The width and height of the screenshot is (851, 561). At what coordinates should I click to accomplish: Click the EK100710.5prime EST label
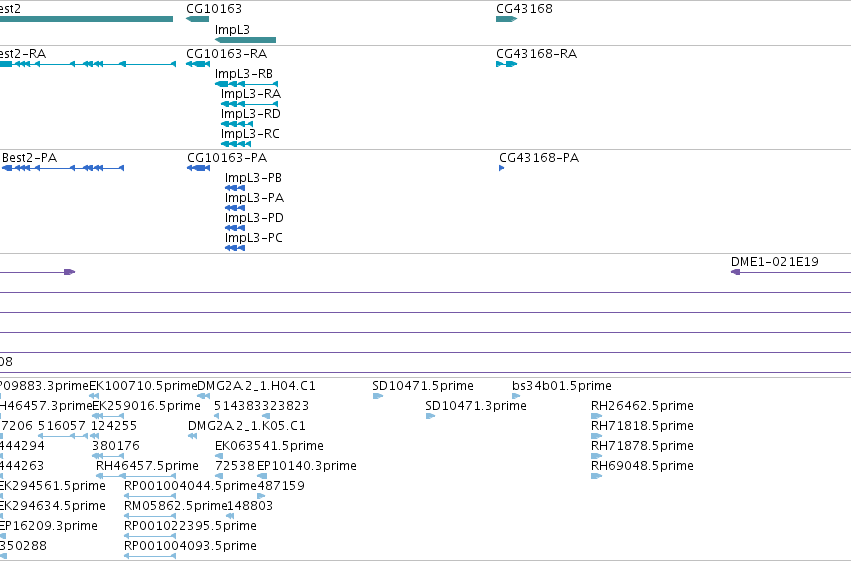point(143,386)
